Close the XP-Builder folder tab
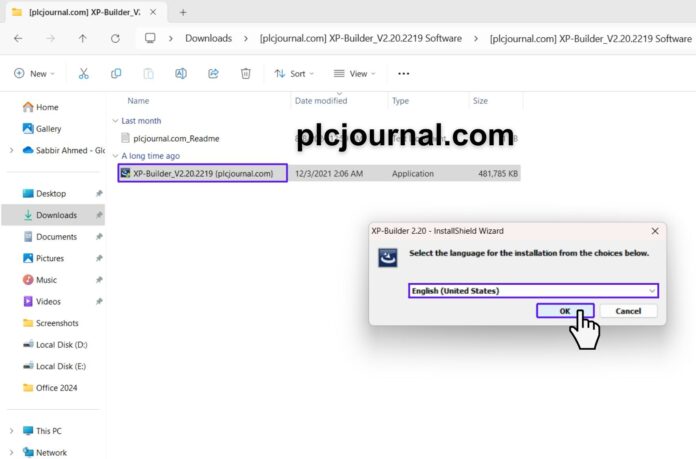Image resolution: width=696 pixels, height=459 pixels. click(x=153, y=12)
